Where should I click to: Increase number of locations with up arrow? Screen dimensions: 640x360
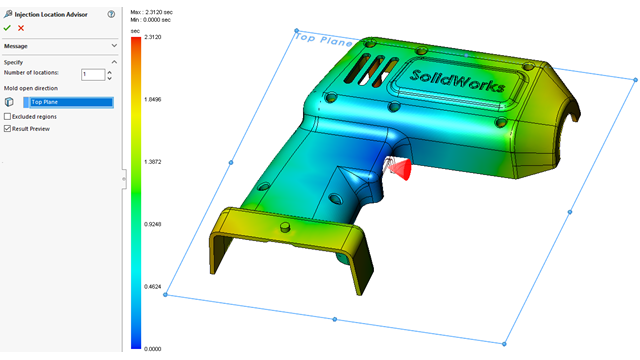coord(109,72)
